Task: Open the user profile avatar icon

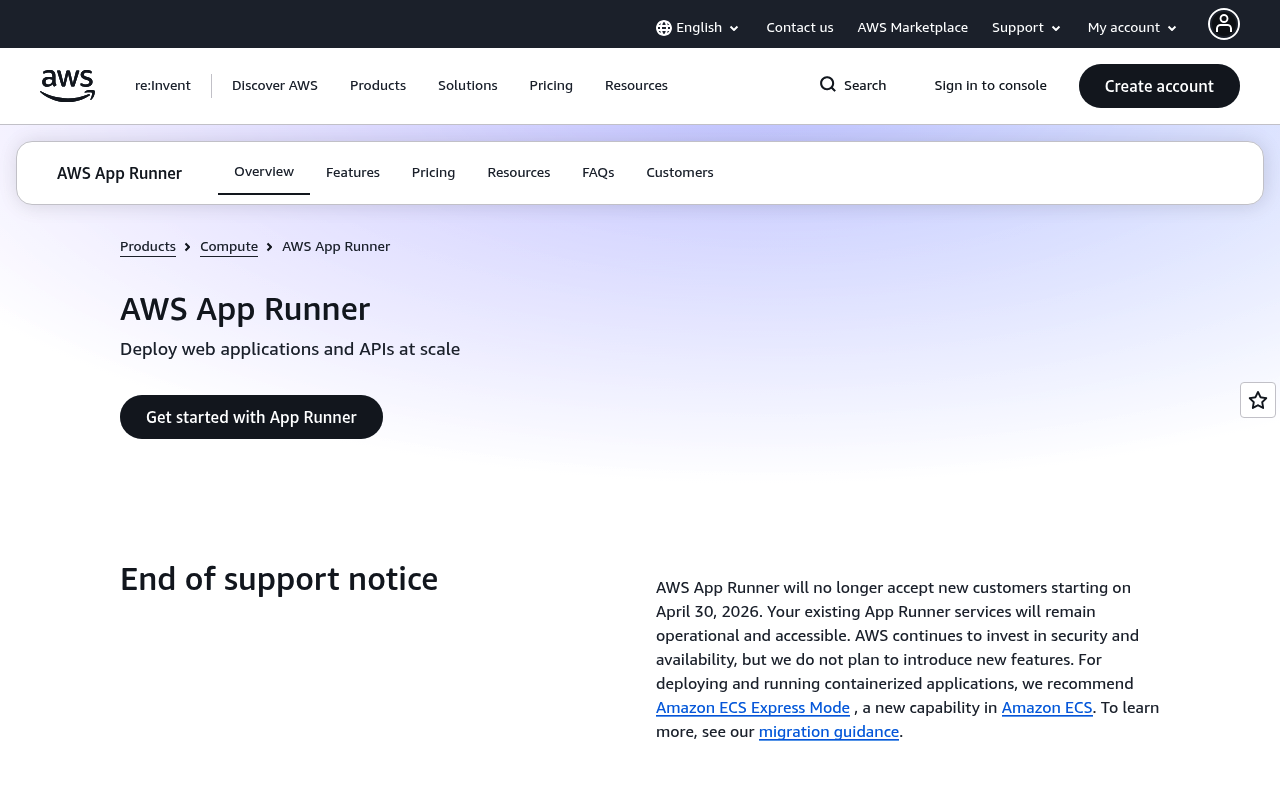Action: [1224, 24]
